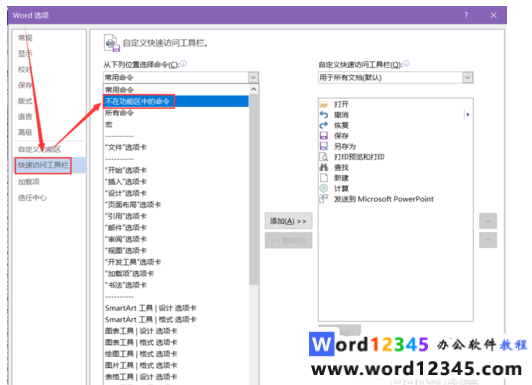The height and width of the screenshot is (385, 532).
Task: Click the command list scroll up arrow
Action: (253, 89)
